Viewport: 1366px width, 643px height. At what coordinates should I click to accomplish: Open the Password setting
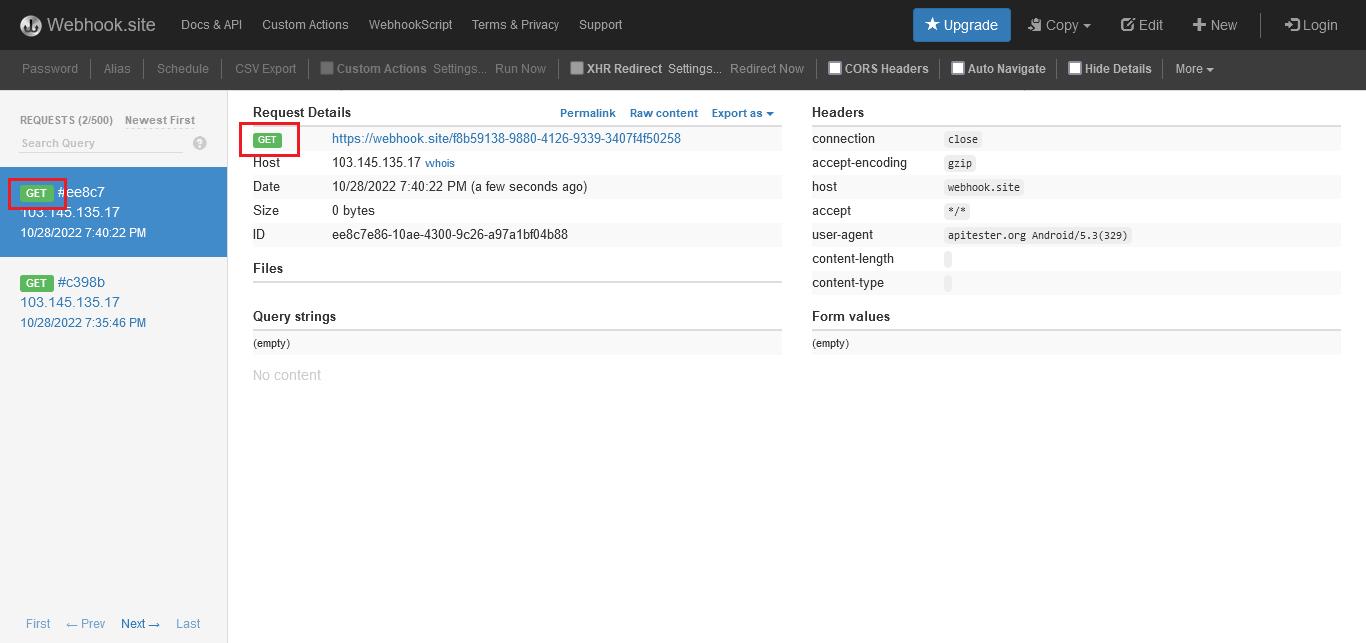point(50,69)
